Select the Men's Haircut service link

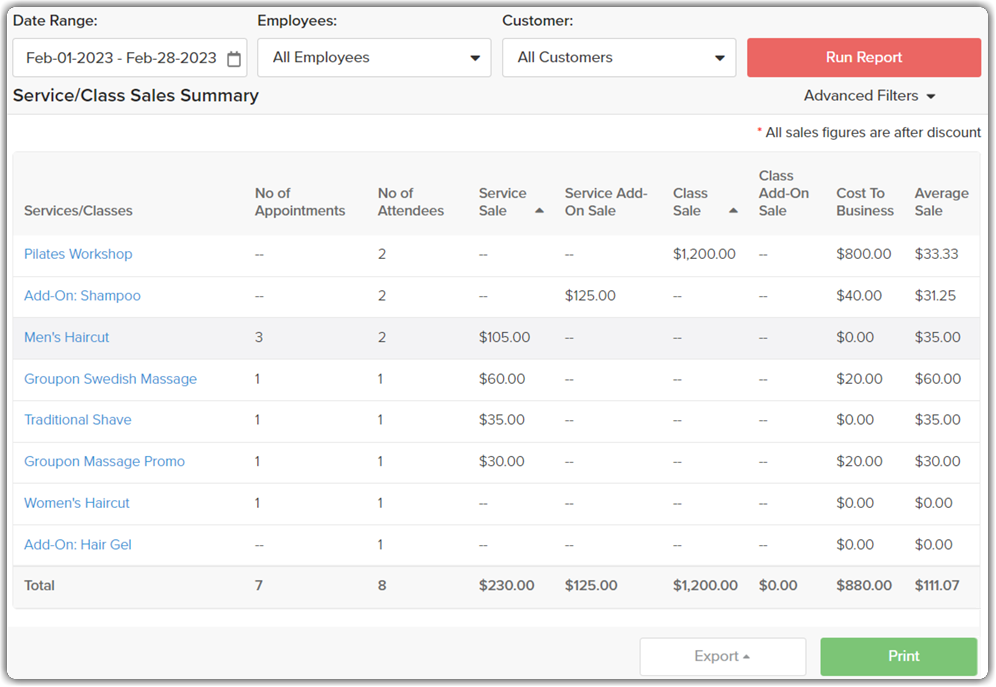coord(67,338)
